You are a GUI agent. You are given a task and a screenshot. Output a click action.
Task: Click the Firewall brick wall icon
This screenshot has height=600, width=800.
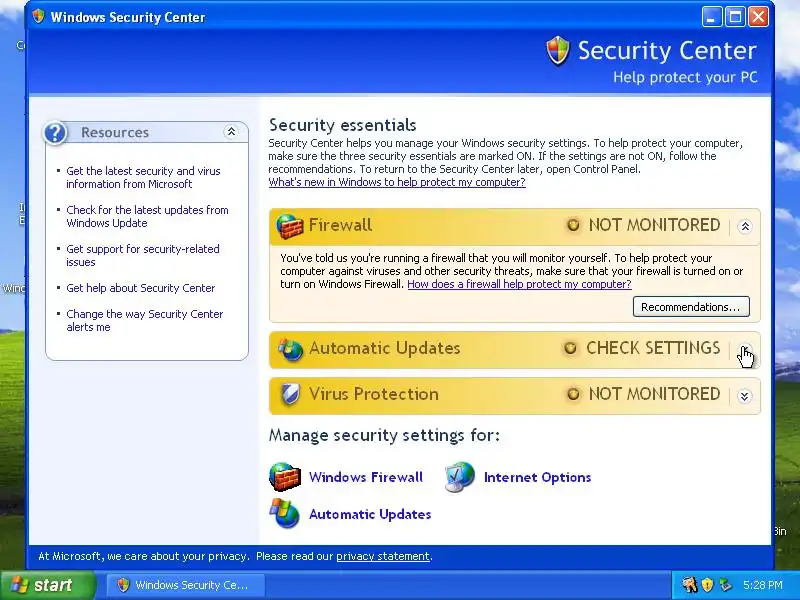click(x=289, y=226)
